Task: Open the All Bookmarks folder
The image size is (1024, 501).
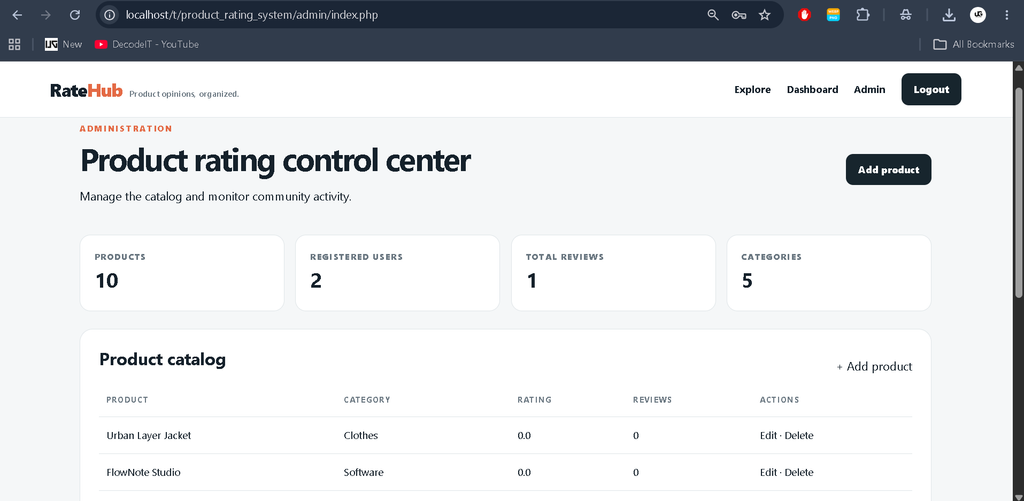Action: coord(973,44)
